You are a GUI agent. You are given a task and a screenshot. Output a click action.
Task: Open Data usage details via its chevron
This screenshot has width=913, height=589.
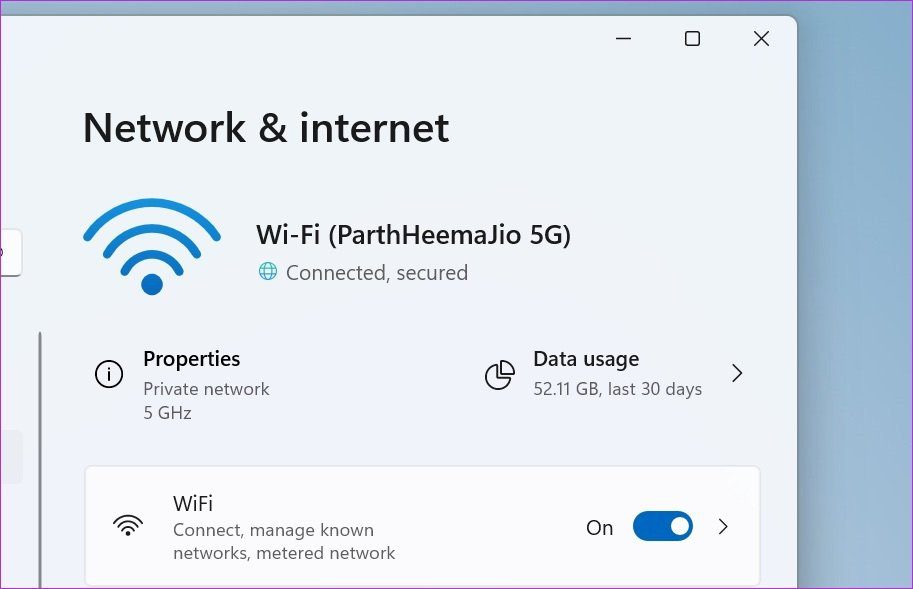(x=737, y=373)
